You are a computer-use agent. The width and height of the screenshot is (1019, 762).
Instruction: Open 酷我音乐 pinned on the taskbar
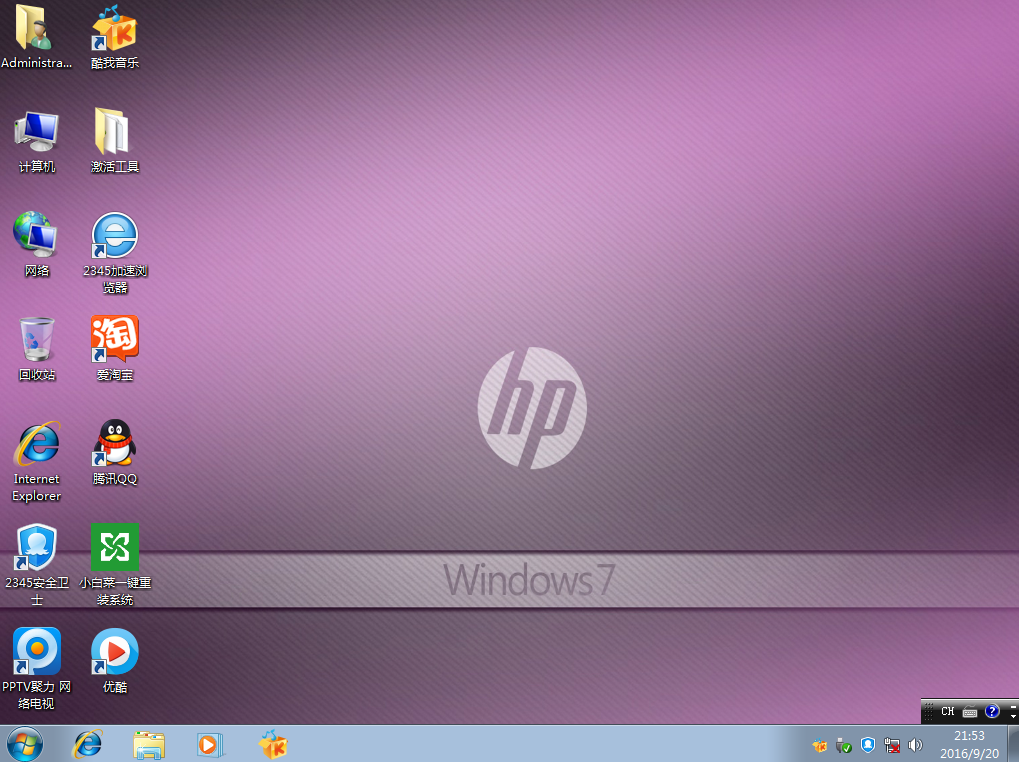273,744
